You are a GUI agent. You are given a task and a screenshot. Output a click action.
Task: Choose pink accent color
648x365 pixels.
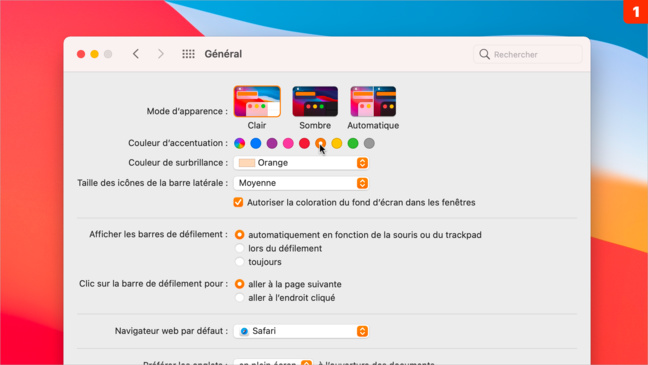pos(288,143)
